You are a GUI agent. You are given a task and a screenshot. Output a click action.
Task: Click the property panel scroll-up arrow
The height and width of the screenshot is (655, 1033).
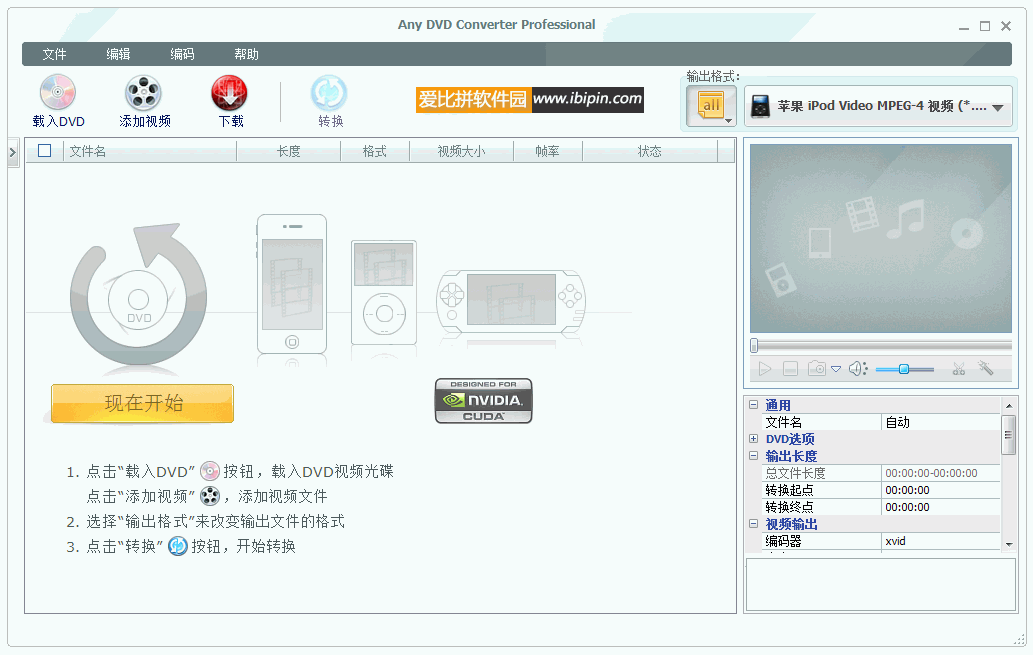[x=1009, y=405]
